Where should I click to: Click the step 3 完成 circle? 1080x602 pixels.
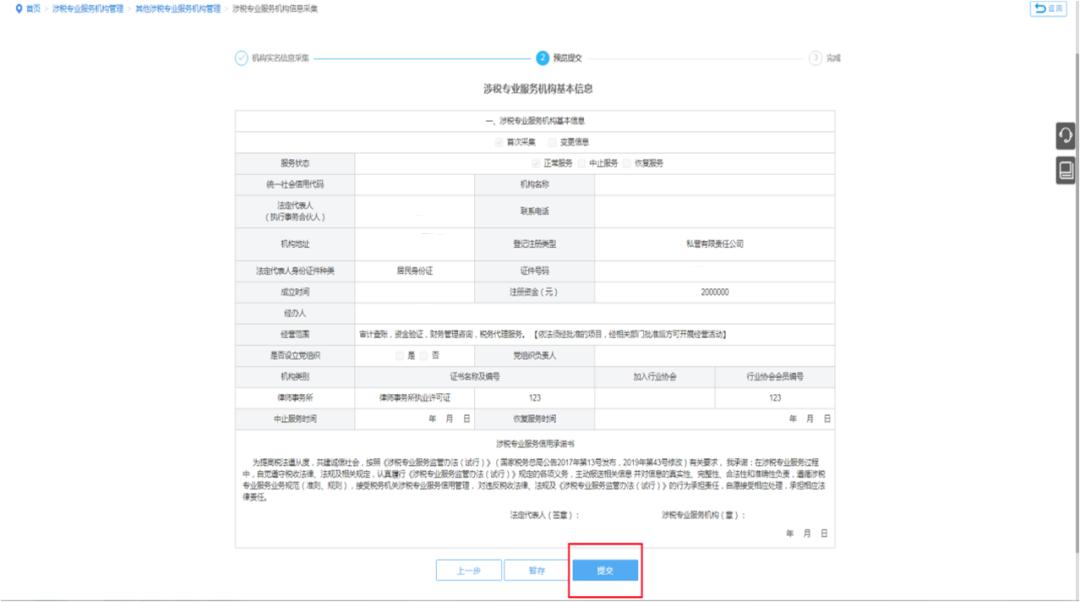[815, 58]
